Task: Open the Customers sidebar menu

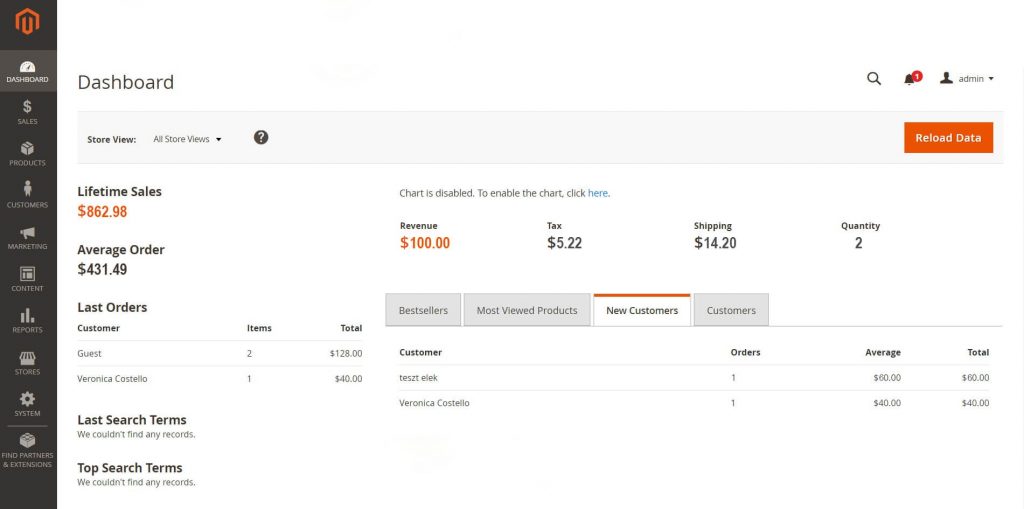Action: click(27, 195)
